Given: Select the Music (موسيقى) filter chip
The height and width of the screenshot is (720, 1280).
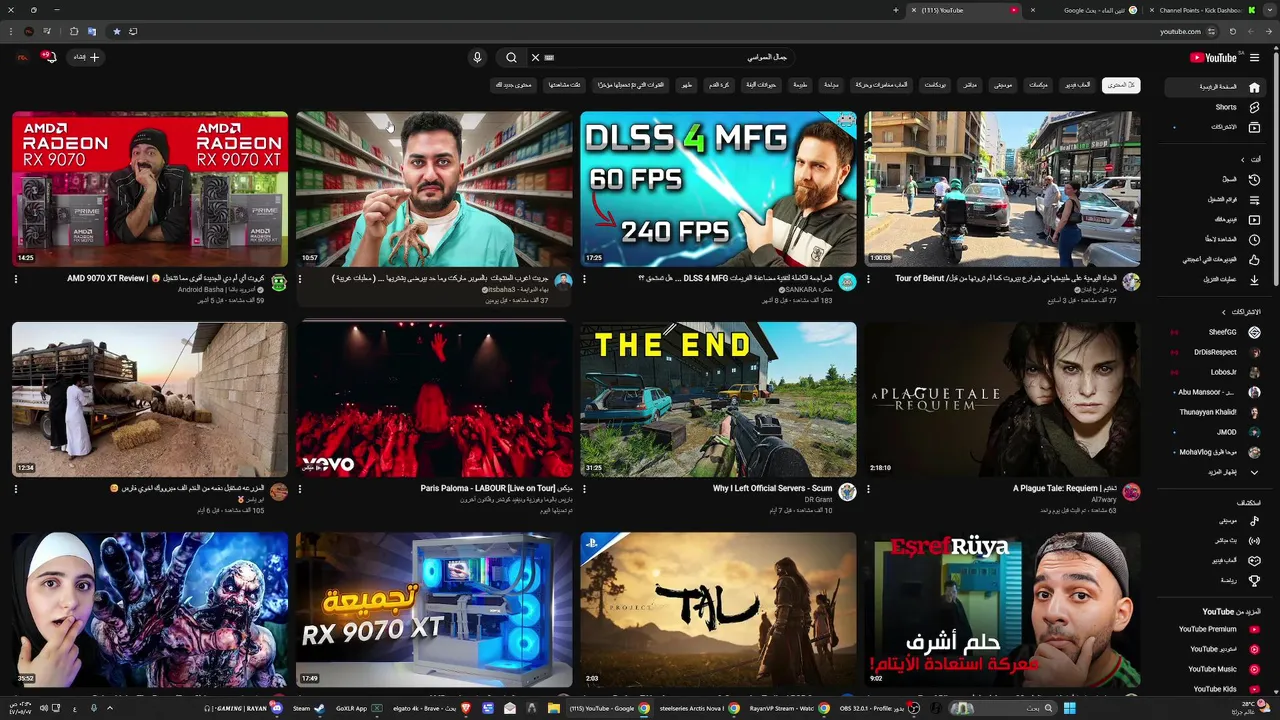Looking at the screenshot, I should click(1002, 85).
